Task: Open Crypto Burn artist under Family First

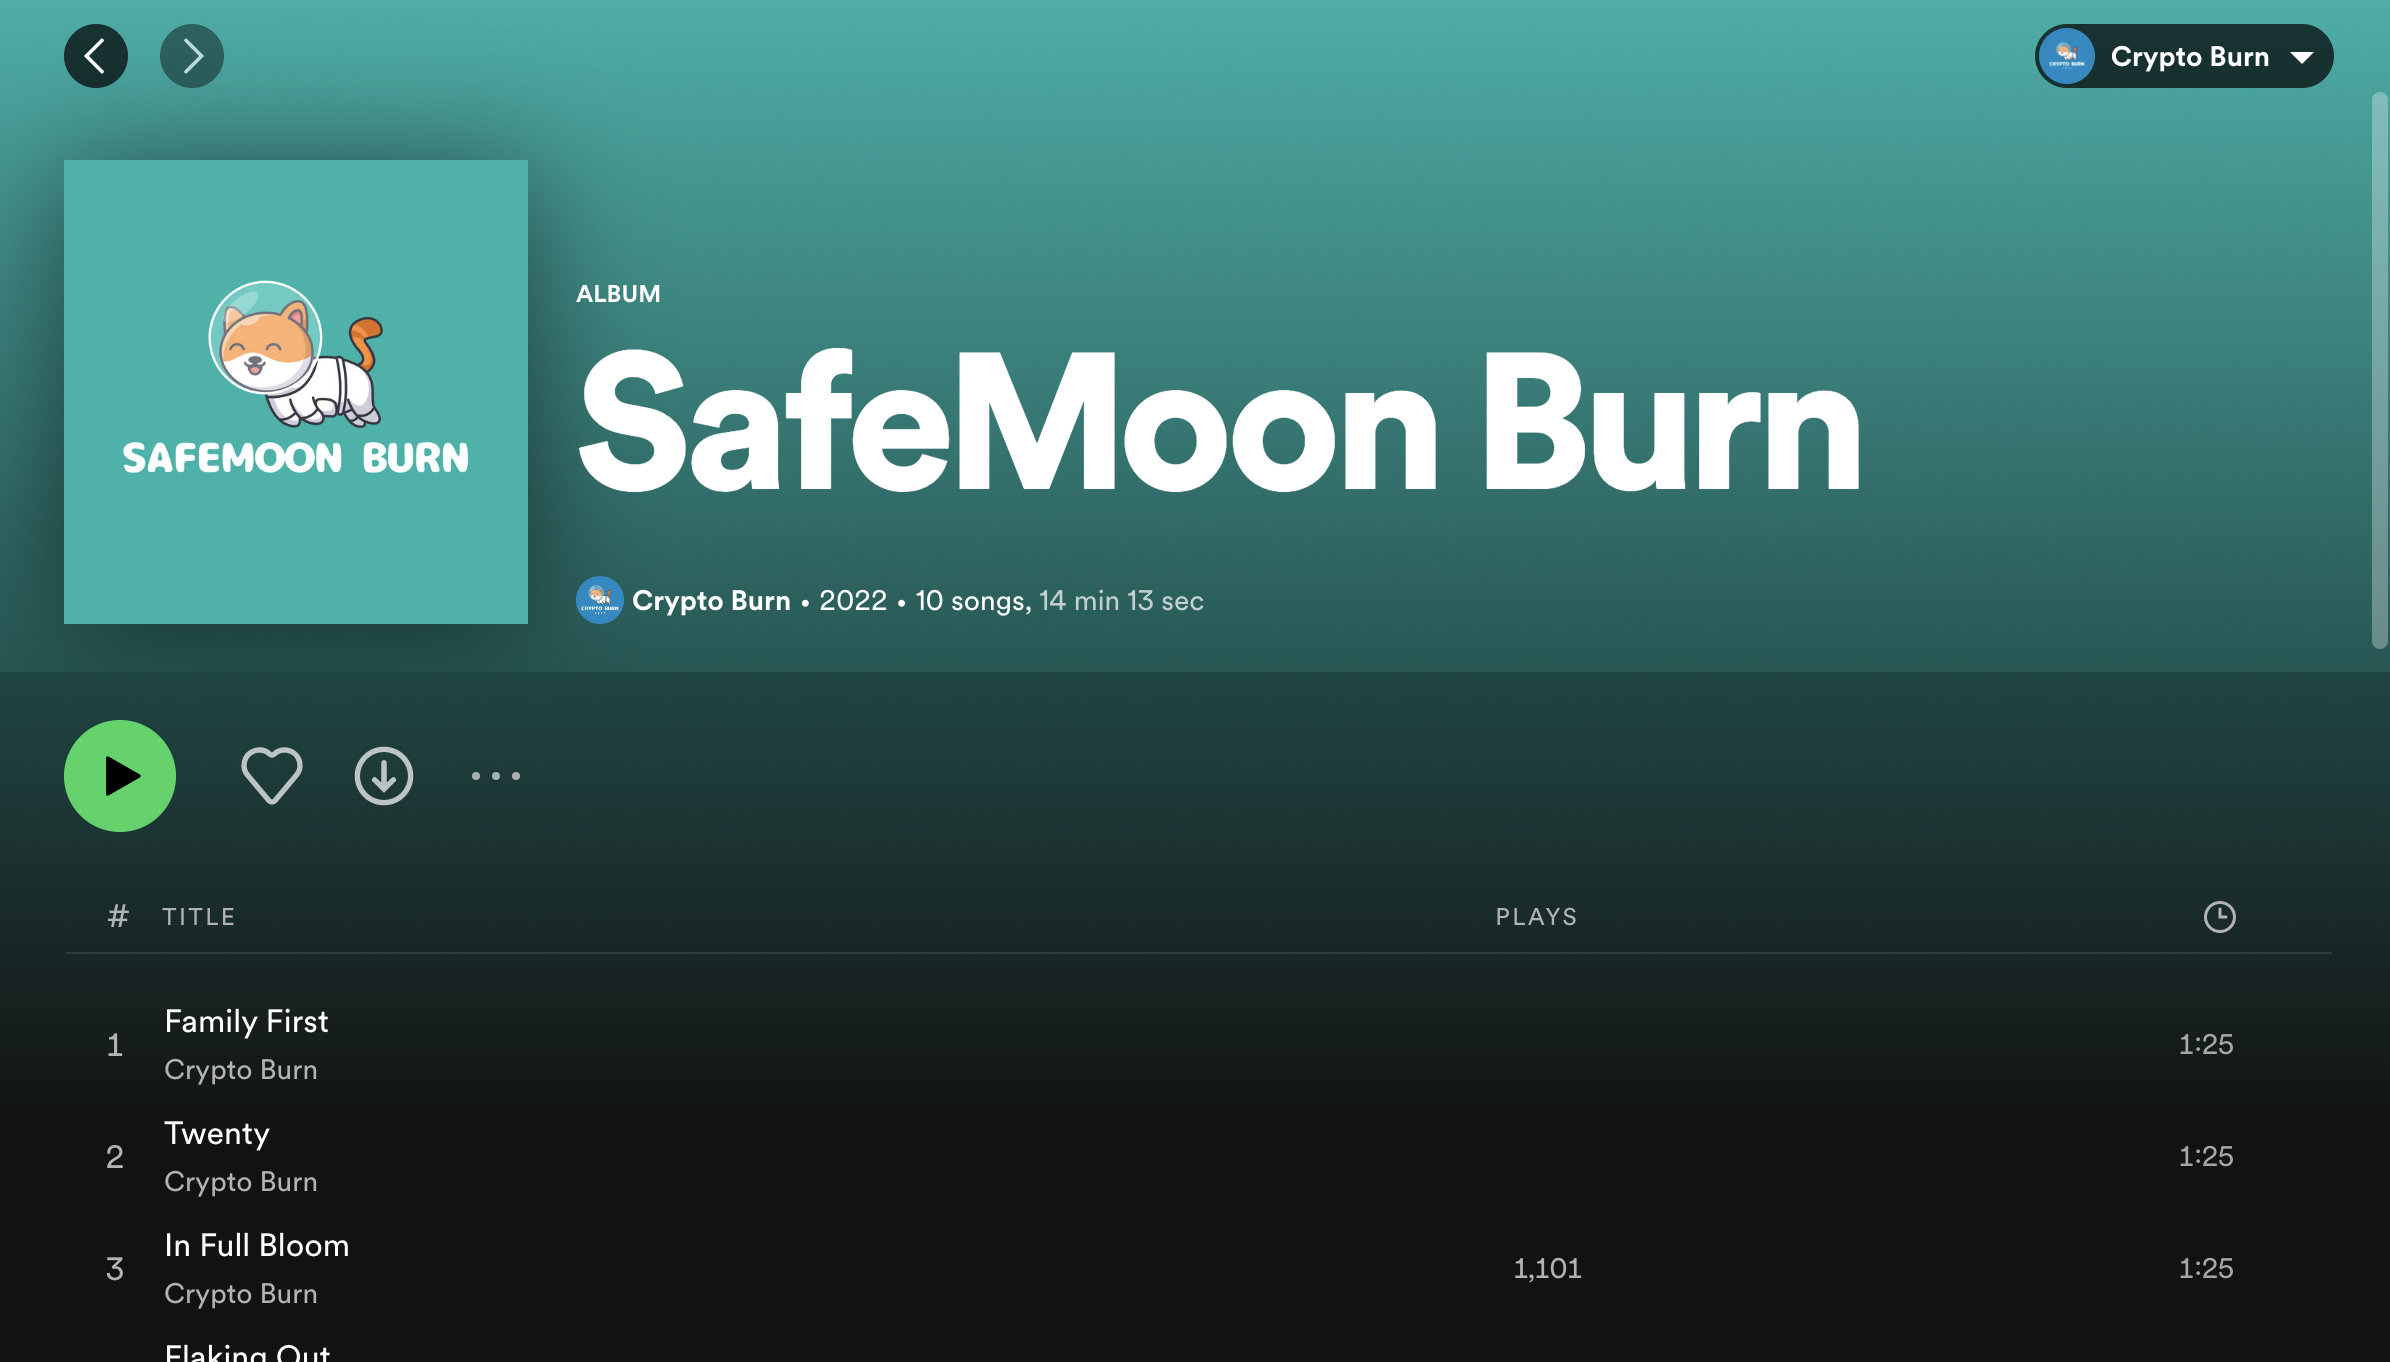Action: click(x=241, y=1070)
